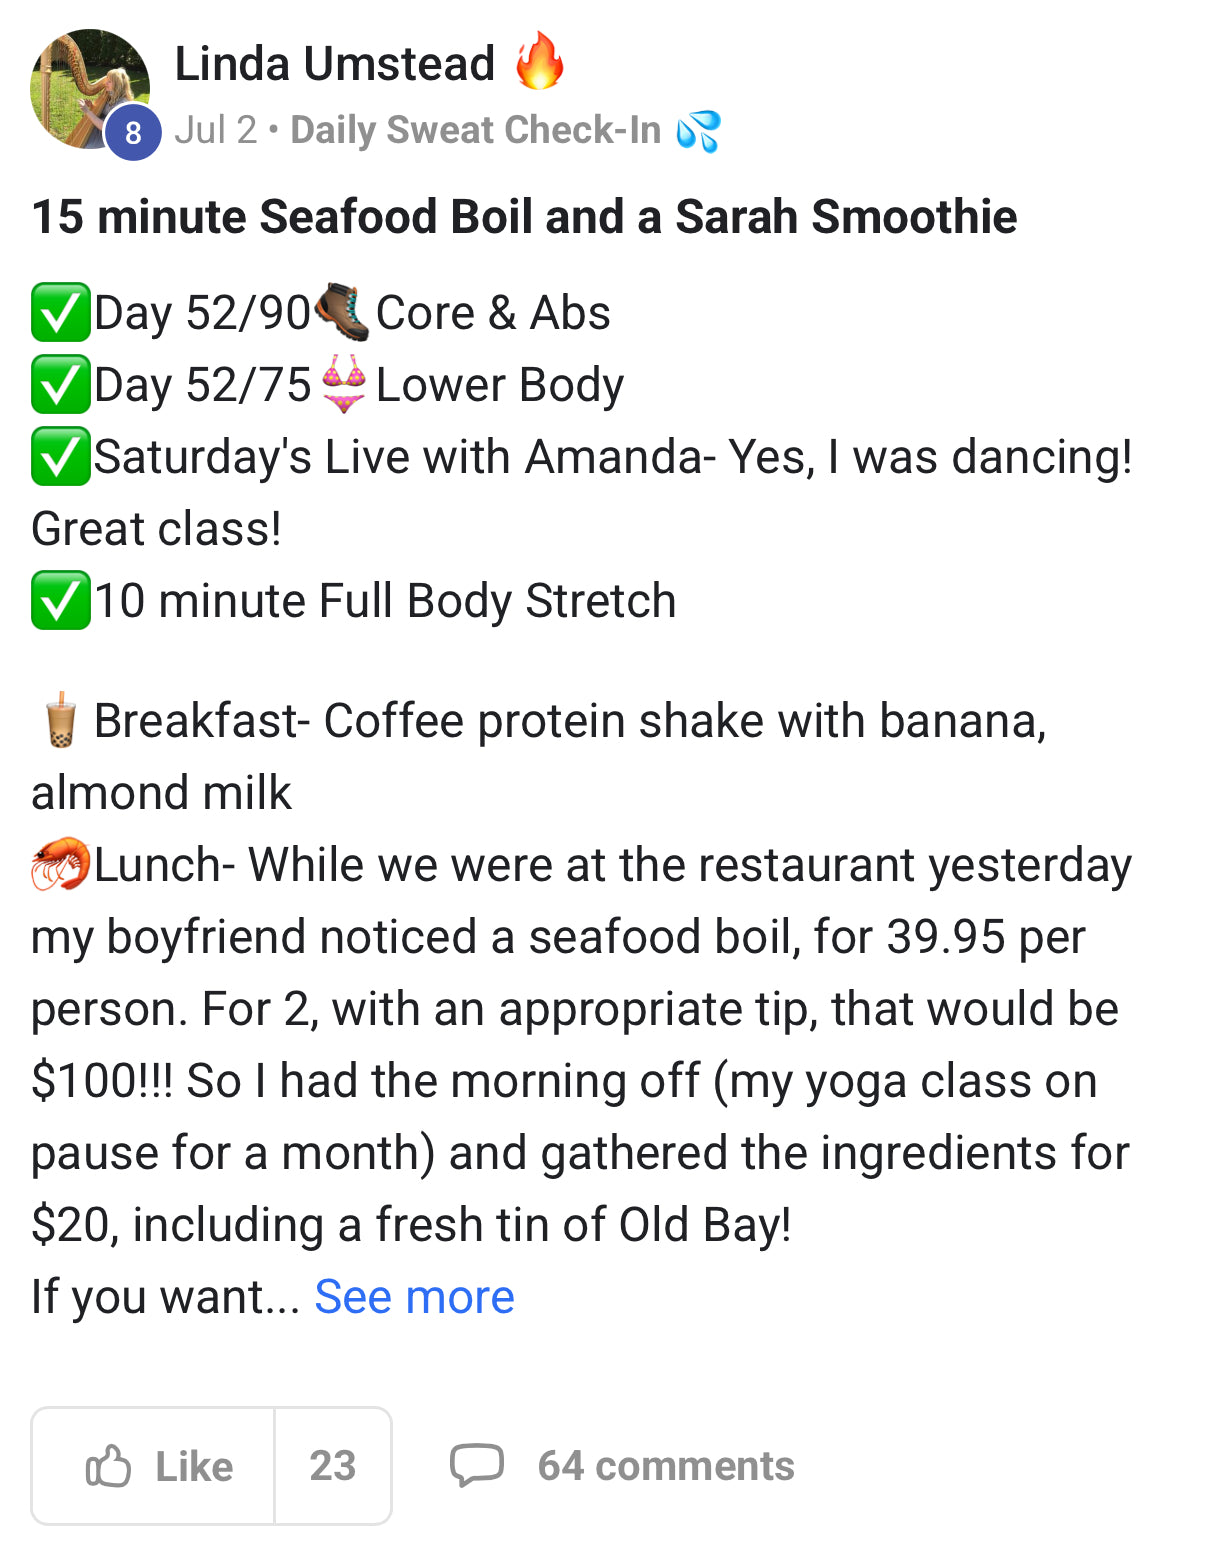Click the sweat droplets emoji icon
This screenshot has width=1206, height=1557.
(698, 131)
